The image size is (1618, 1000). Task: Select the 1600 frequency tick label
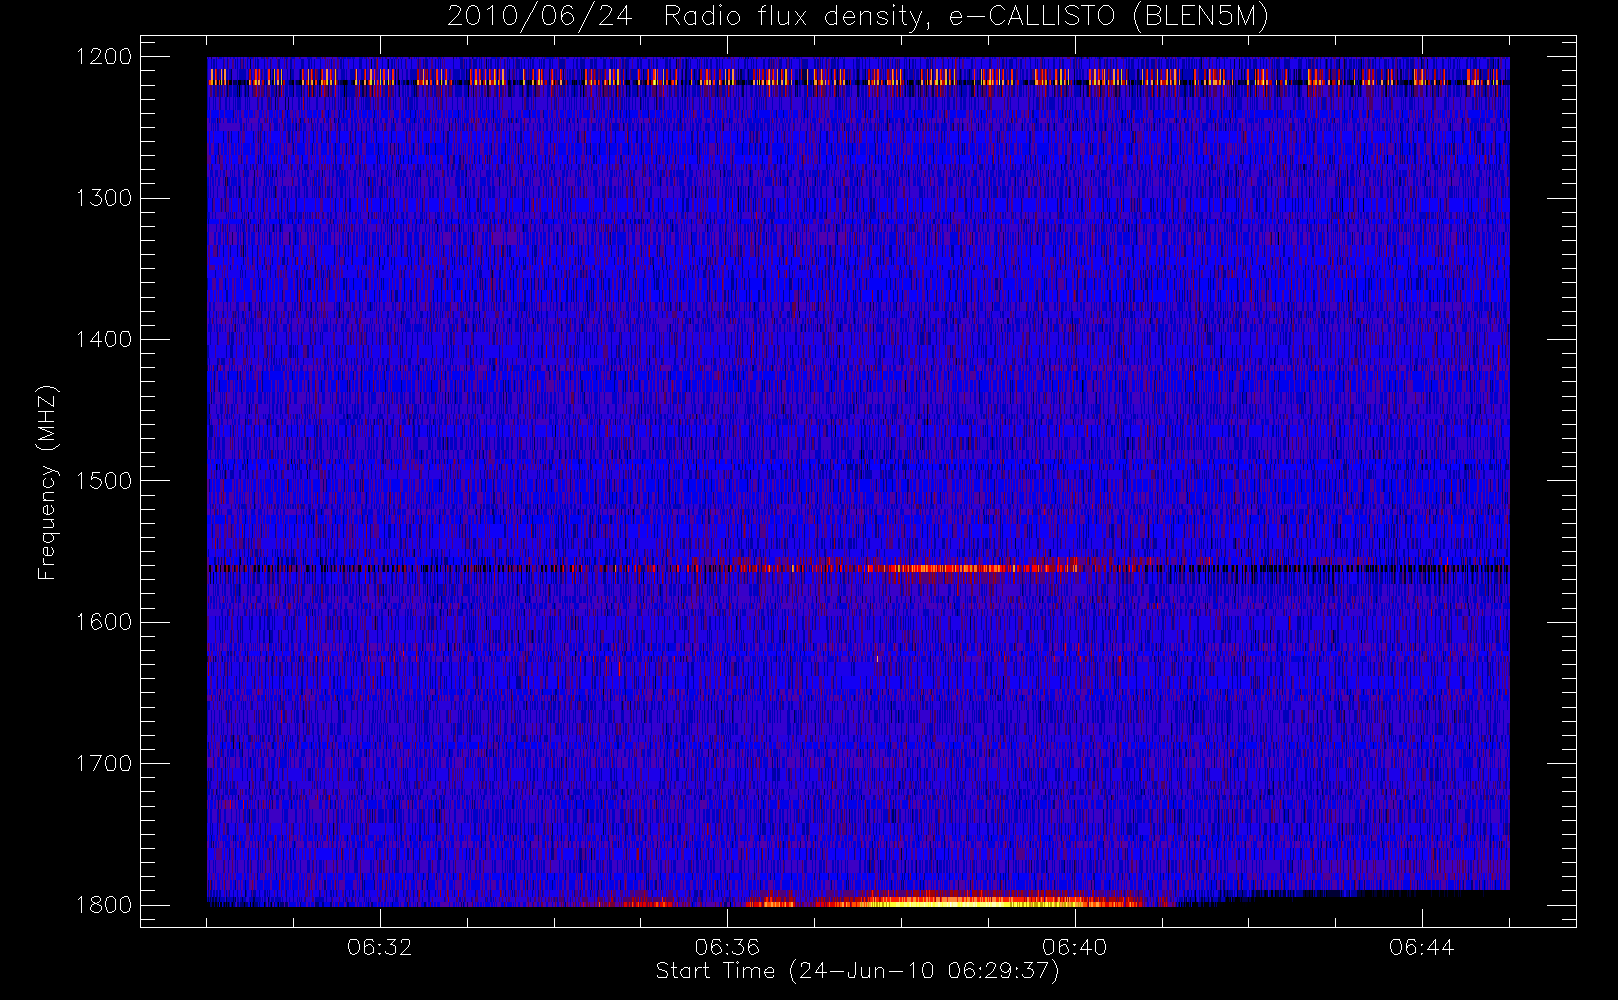point(104,622)
